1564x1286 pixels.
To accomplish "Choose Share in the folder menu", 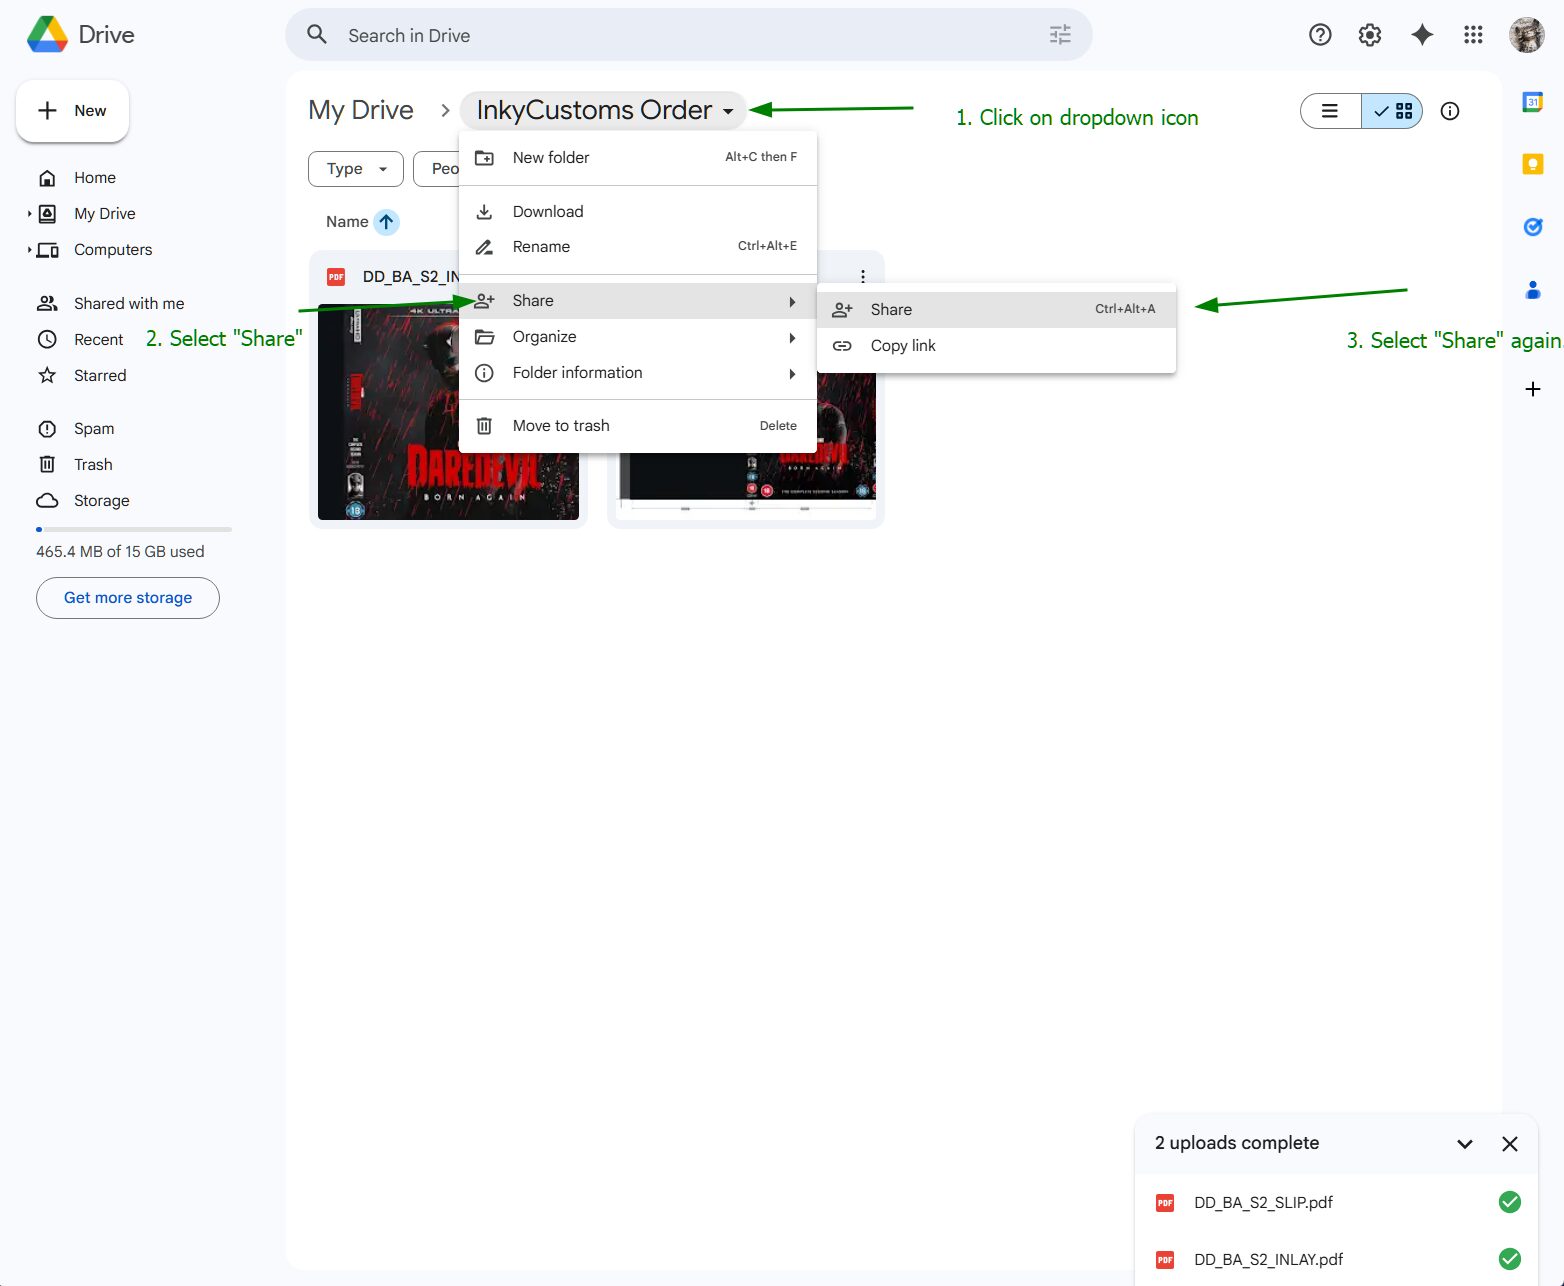I will pyautogui.click(x=638, y=301).
